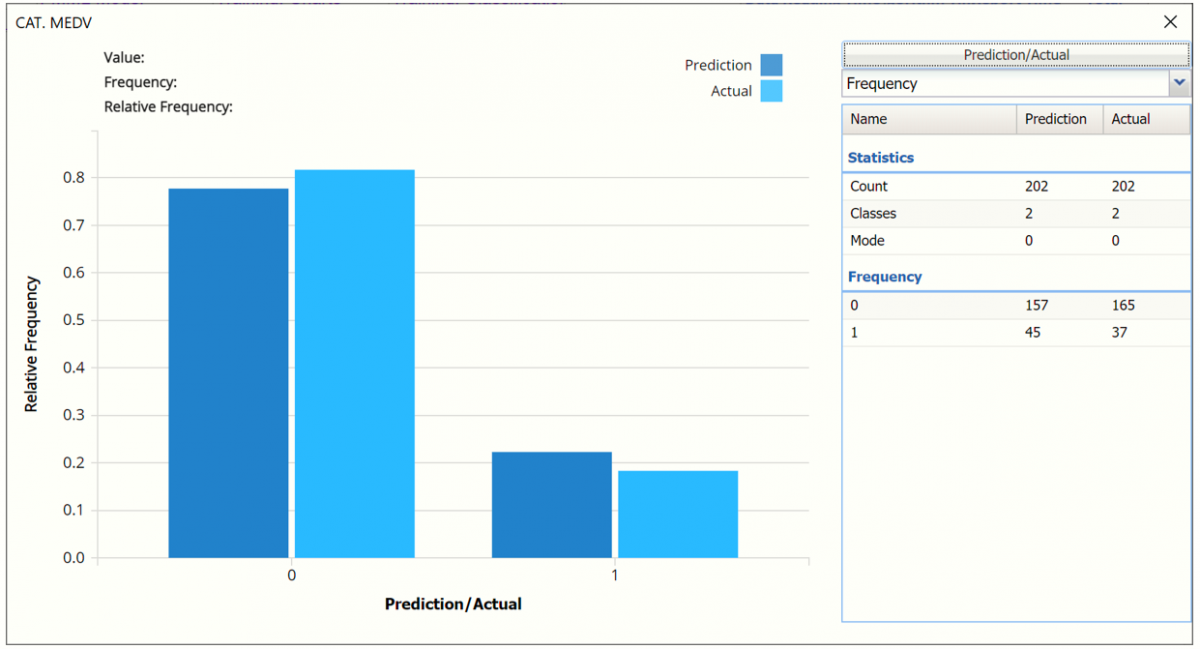1200x649 pixels.
Task: Sort by the Prediction column header
Action: click(x=1059, y=119)
